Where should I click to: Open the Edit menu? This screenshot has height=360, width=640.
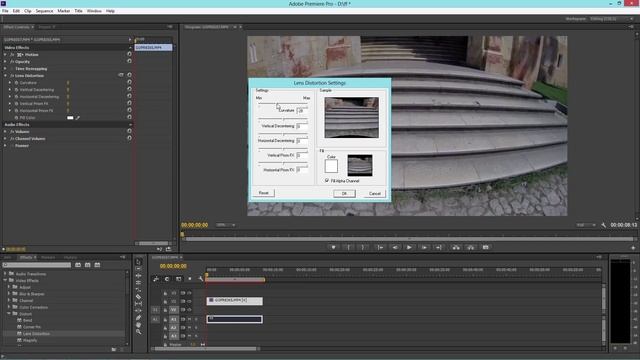[16, 11]
